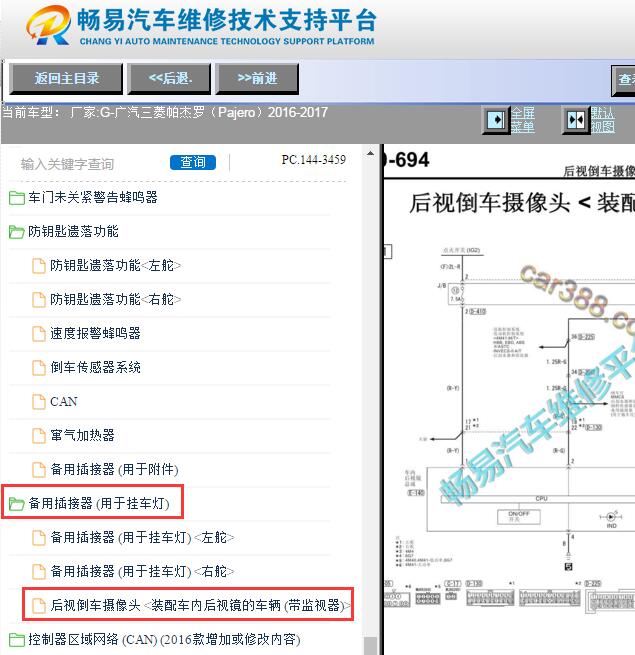The width and height of the screenshot is (635, 655).
Task: Open the 车门未关紧警告蜂鸣器 tree entry
Action: pos(93,197)
